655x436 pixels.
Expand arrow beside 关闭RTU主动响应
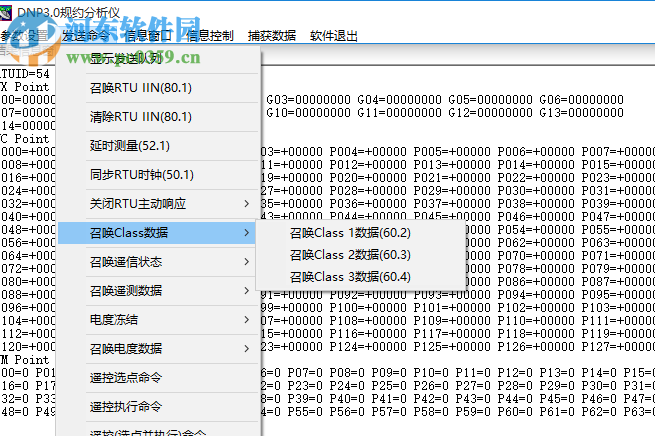[246, 204]
